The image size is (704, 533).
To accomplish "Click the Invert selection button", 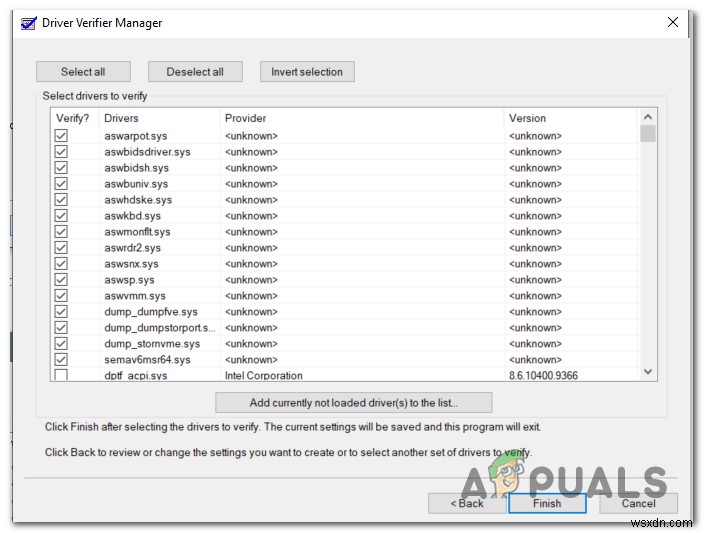I will tap(307, 72).
